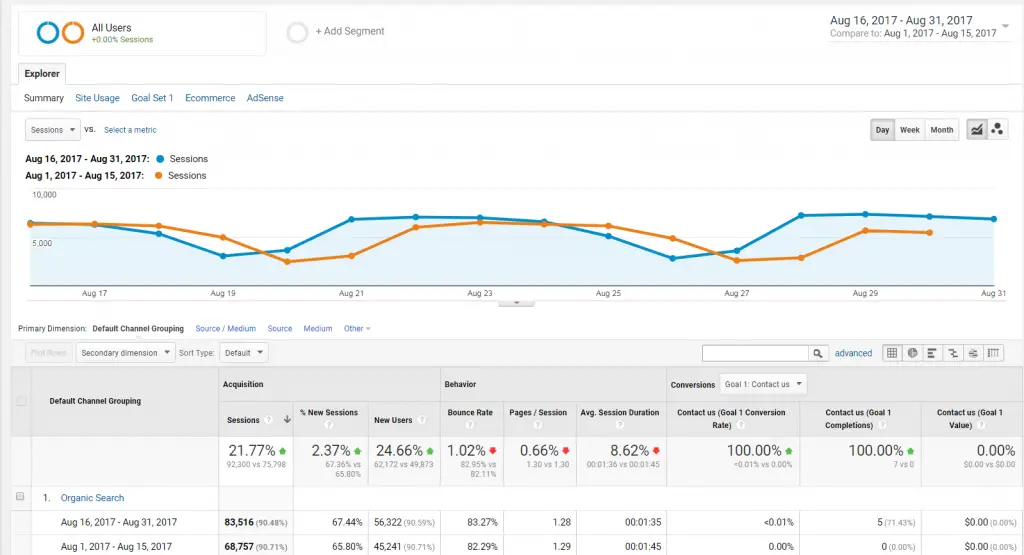This screenshot has width=1024, height=555.
Task: Click + Add Segment
Action: 350,31
